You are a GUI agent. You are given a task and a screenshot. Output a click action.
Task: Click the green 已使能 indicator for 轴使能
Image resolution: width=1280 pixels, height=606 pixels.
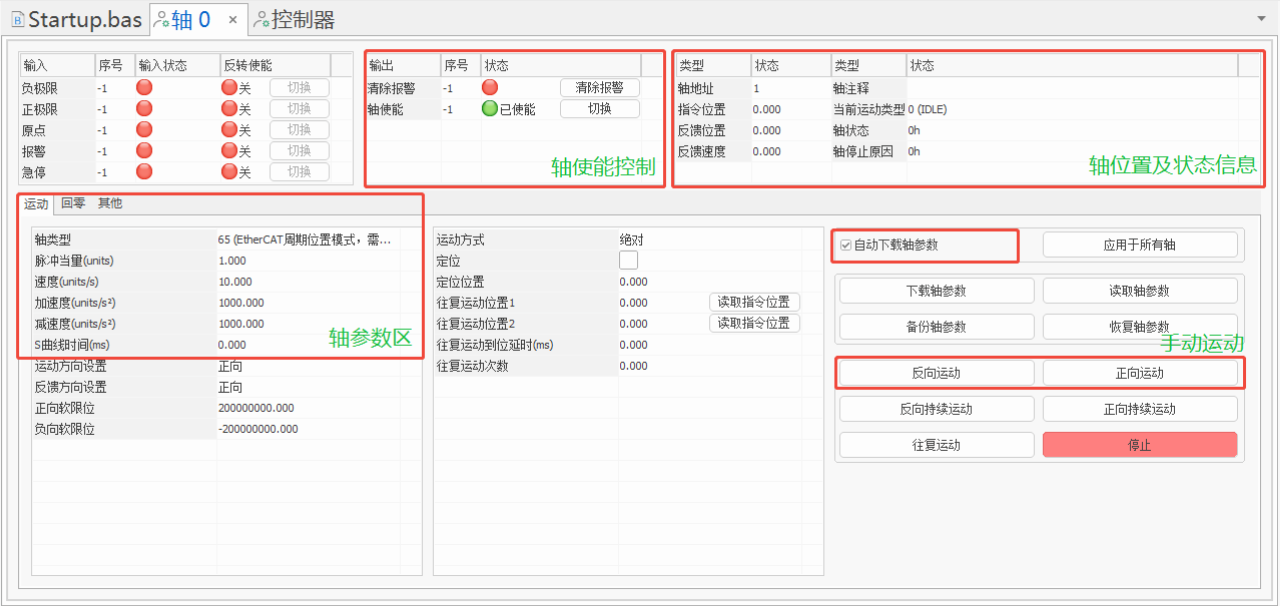pos(489,109)
